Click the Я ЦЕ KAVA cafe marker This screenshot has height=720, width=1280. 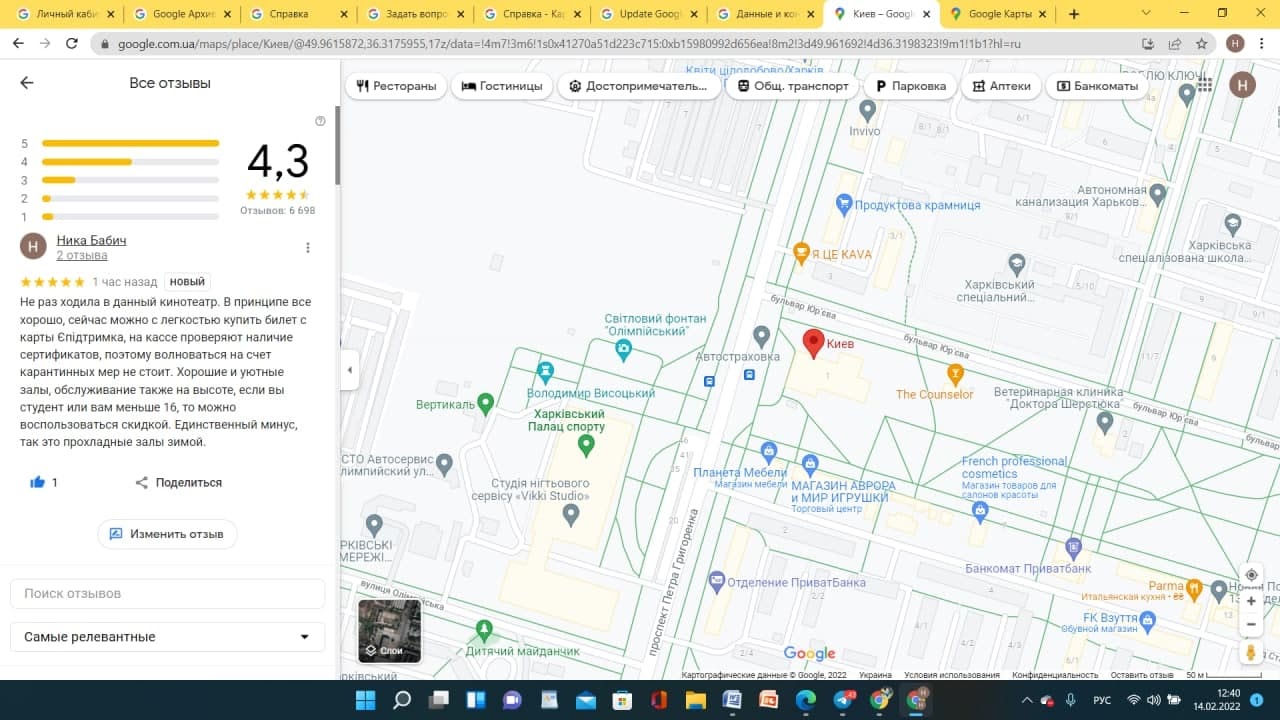pyautogui.click(x=800, y=253)
